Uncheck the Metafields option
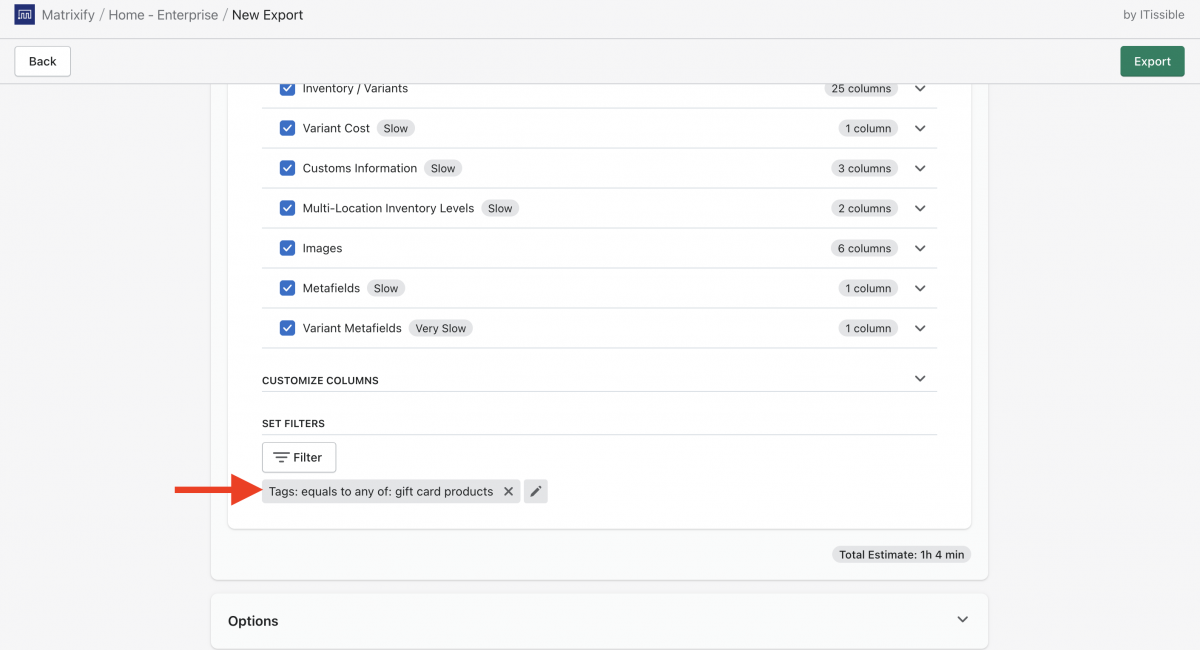Viewport: 1200px width, 650px height. (287, 288)
